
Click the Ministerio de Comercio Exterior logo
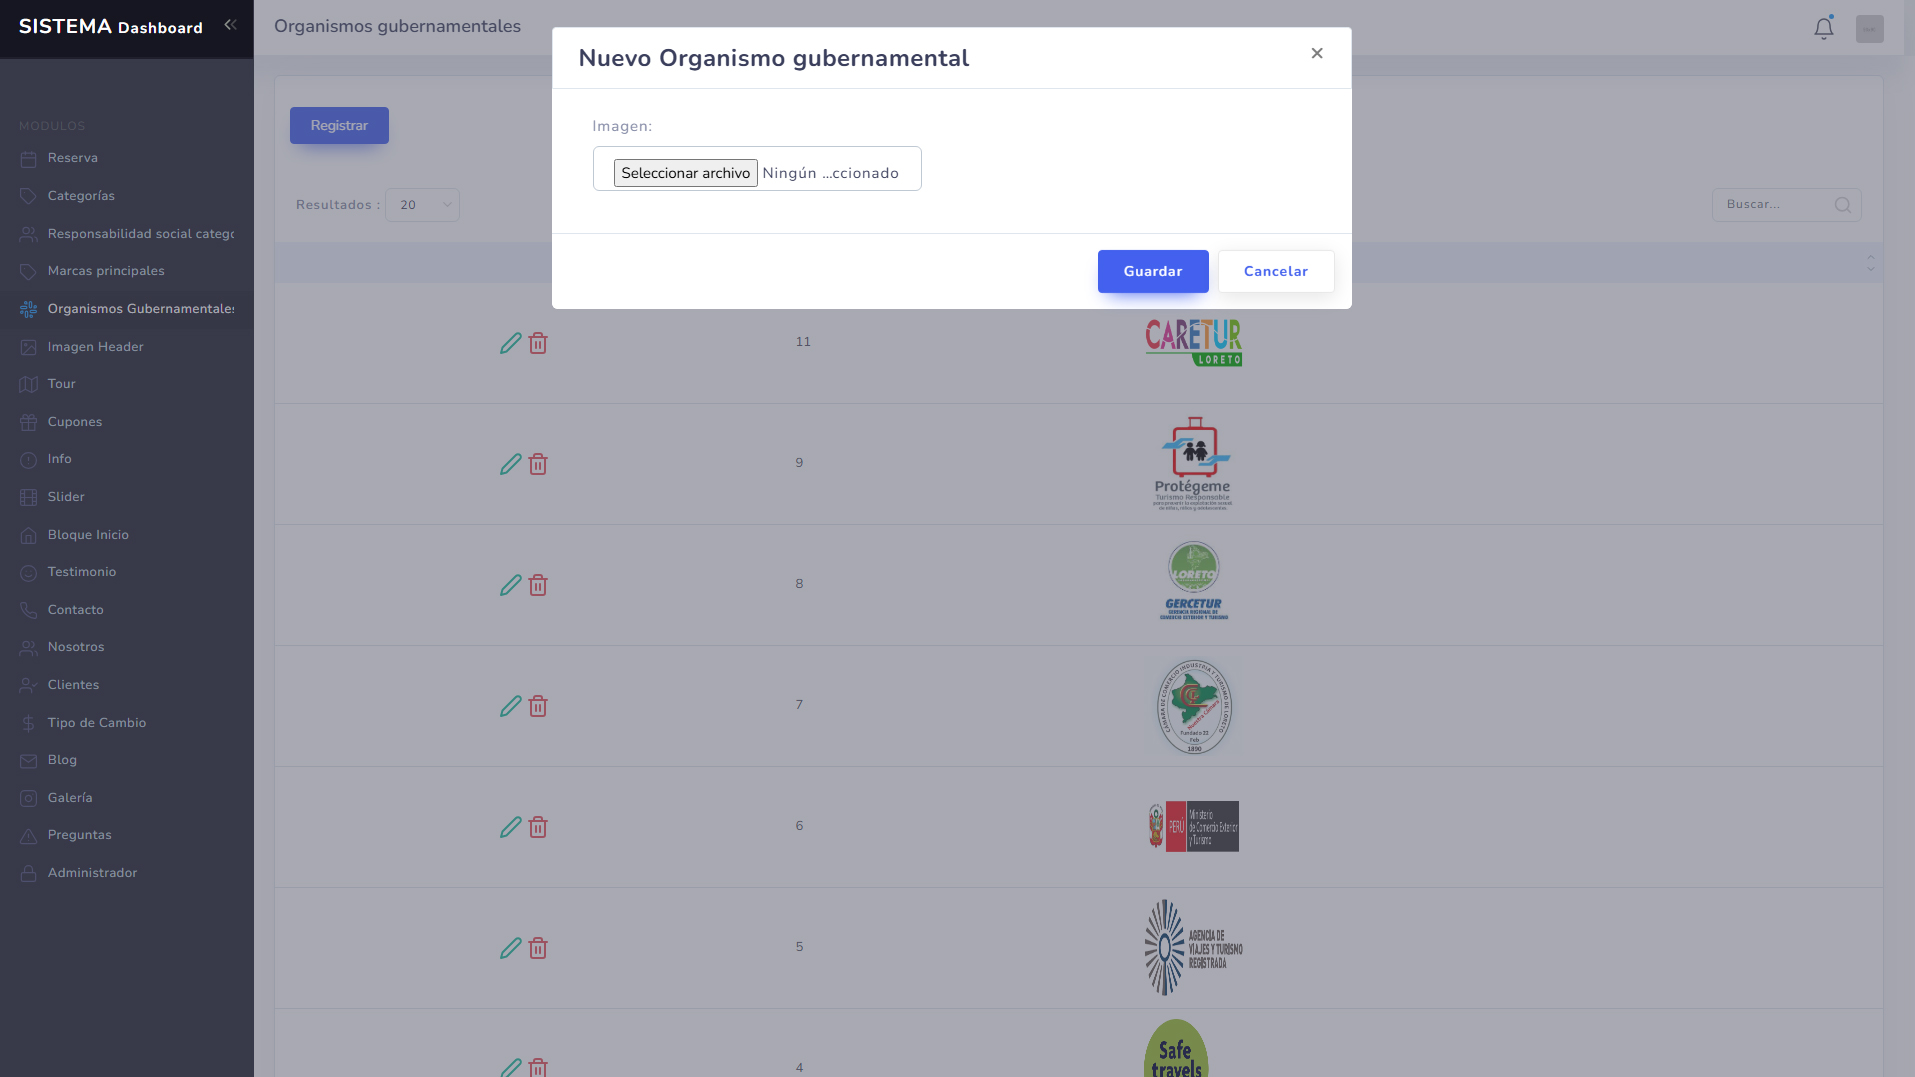point(1193,826)
